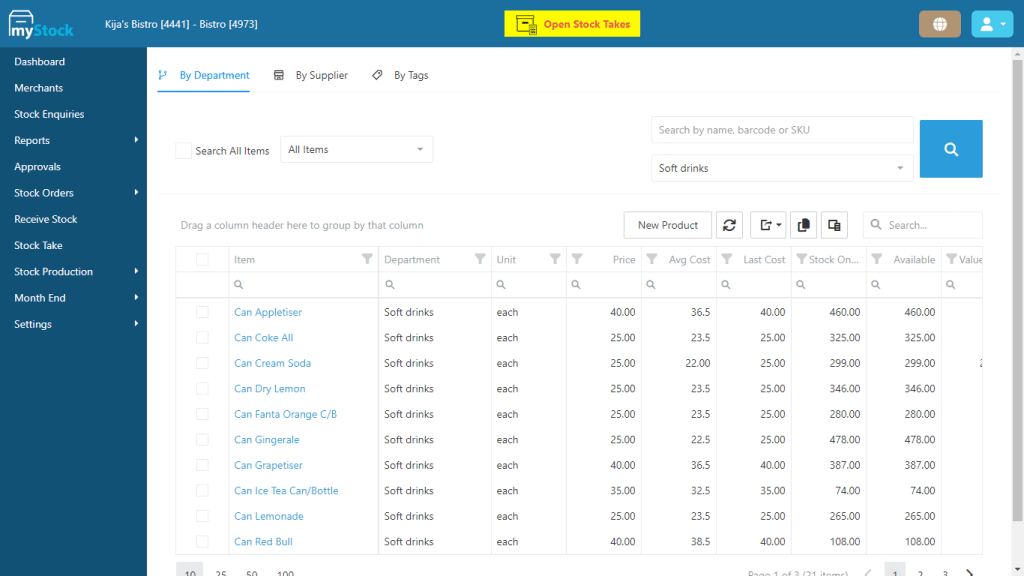Select the By Tags tab

pyautogui.click(x=409, y=75)
